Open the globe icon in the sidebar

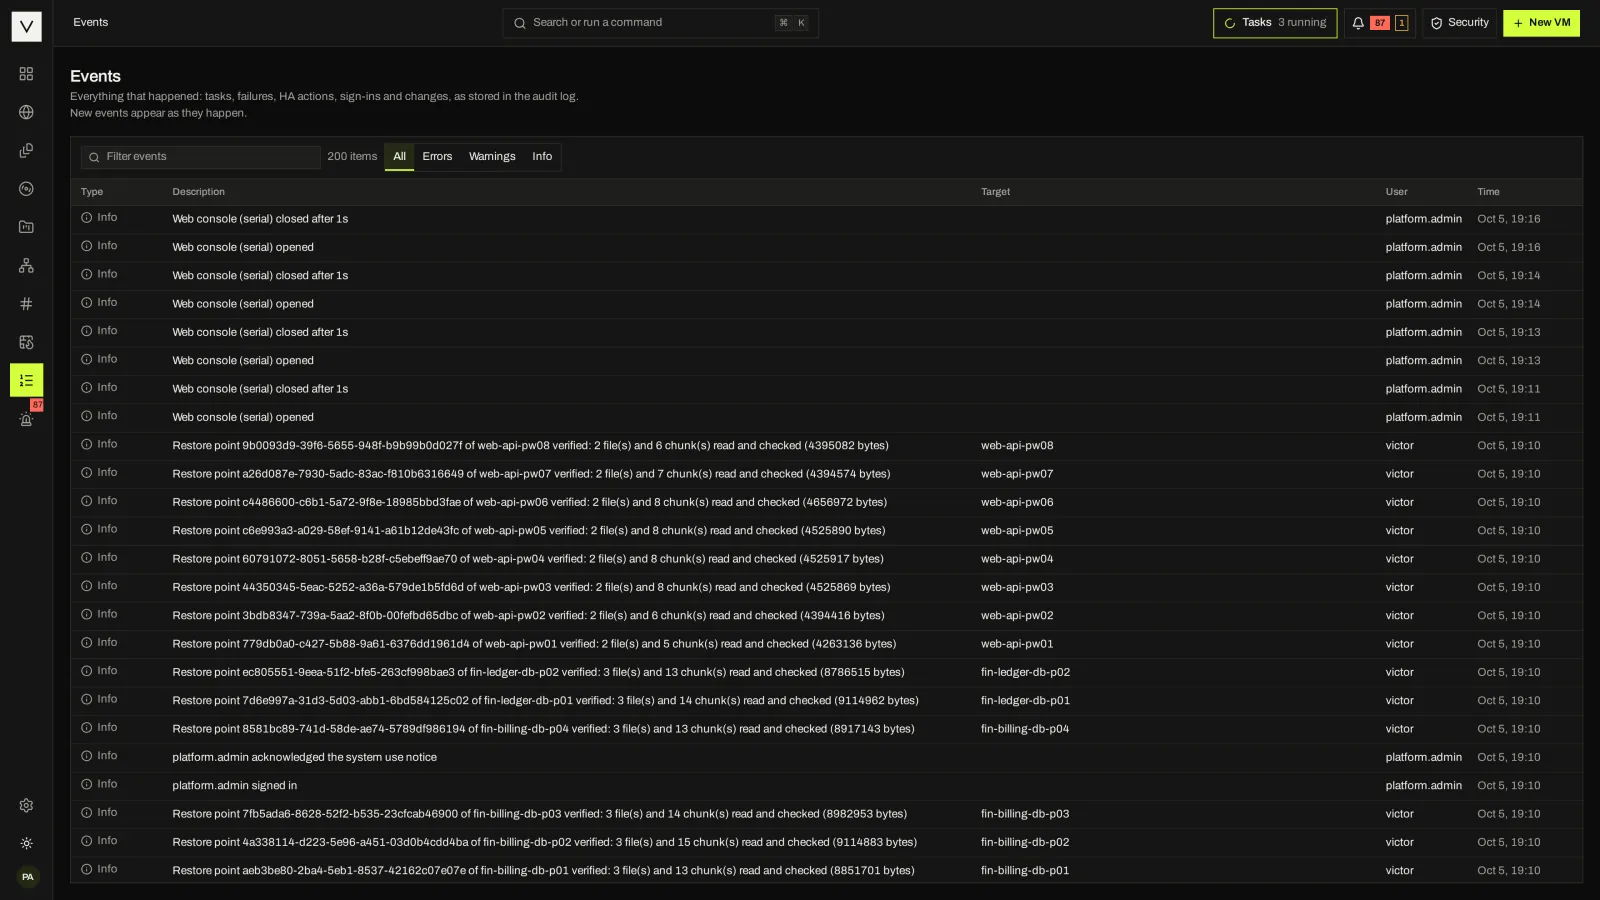pos(26,112)
